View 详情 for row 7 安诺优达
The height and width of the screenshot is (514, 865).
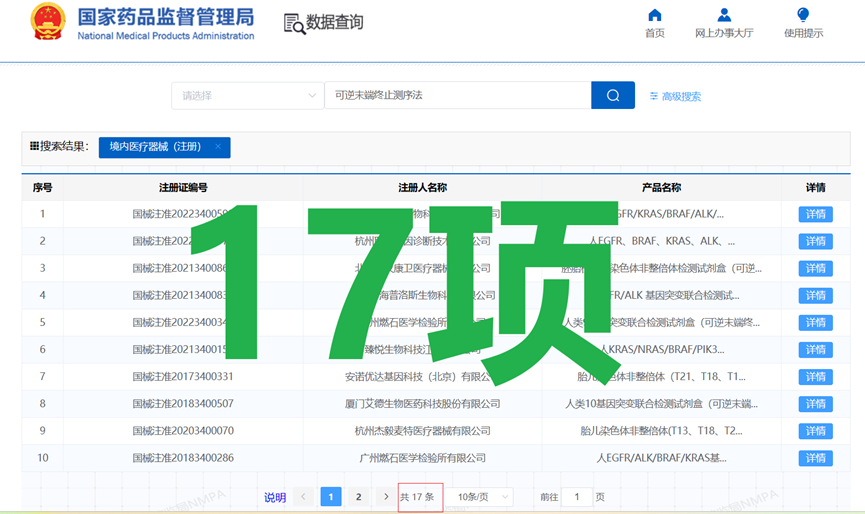(x=814, y=377)
